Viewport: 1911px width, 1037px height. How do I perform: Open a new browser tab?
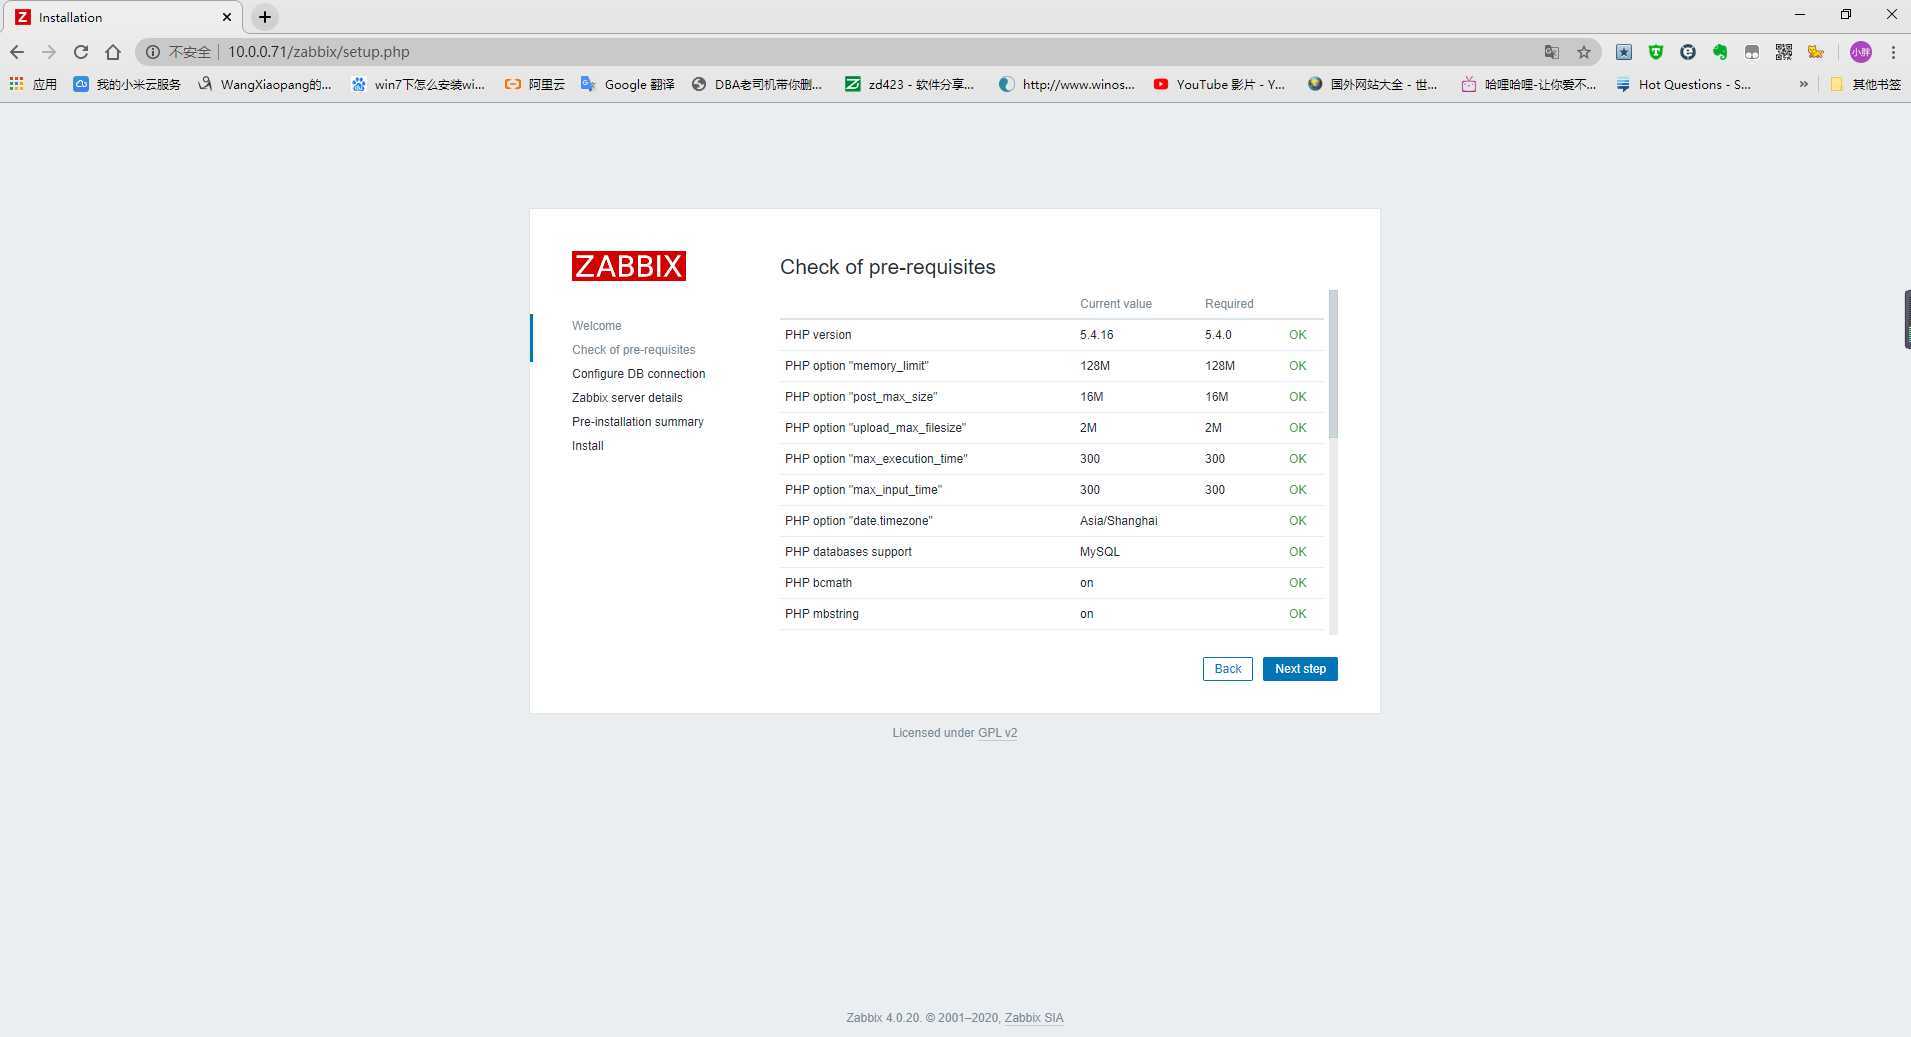[265, 17]
